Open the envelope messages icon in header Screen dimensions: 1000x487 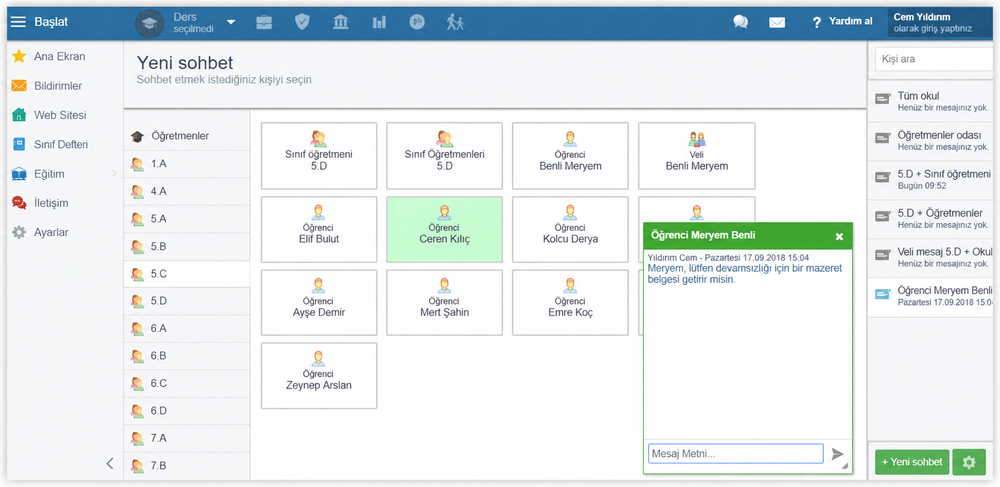(777, 23)
